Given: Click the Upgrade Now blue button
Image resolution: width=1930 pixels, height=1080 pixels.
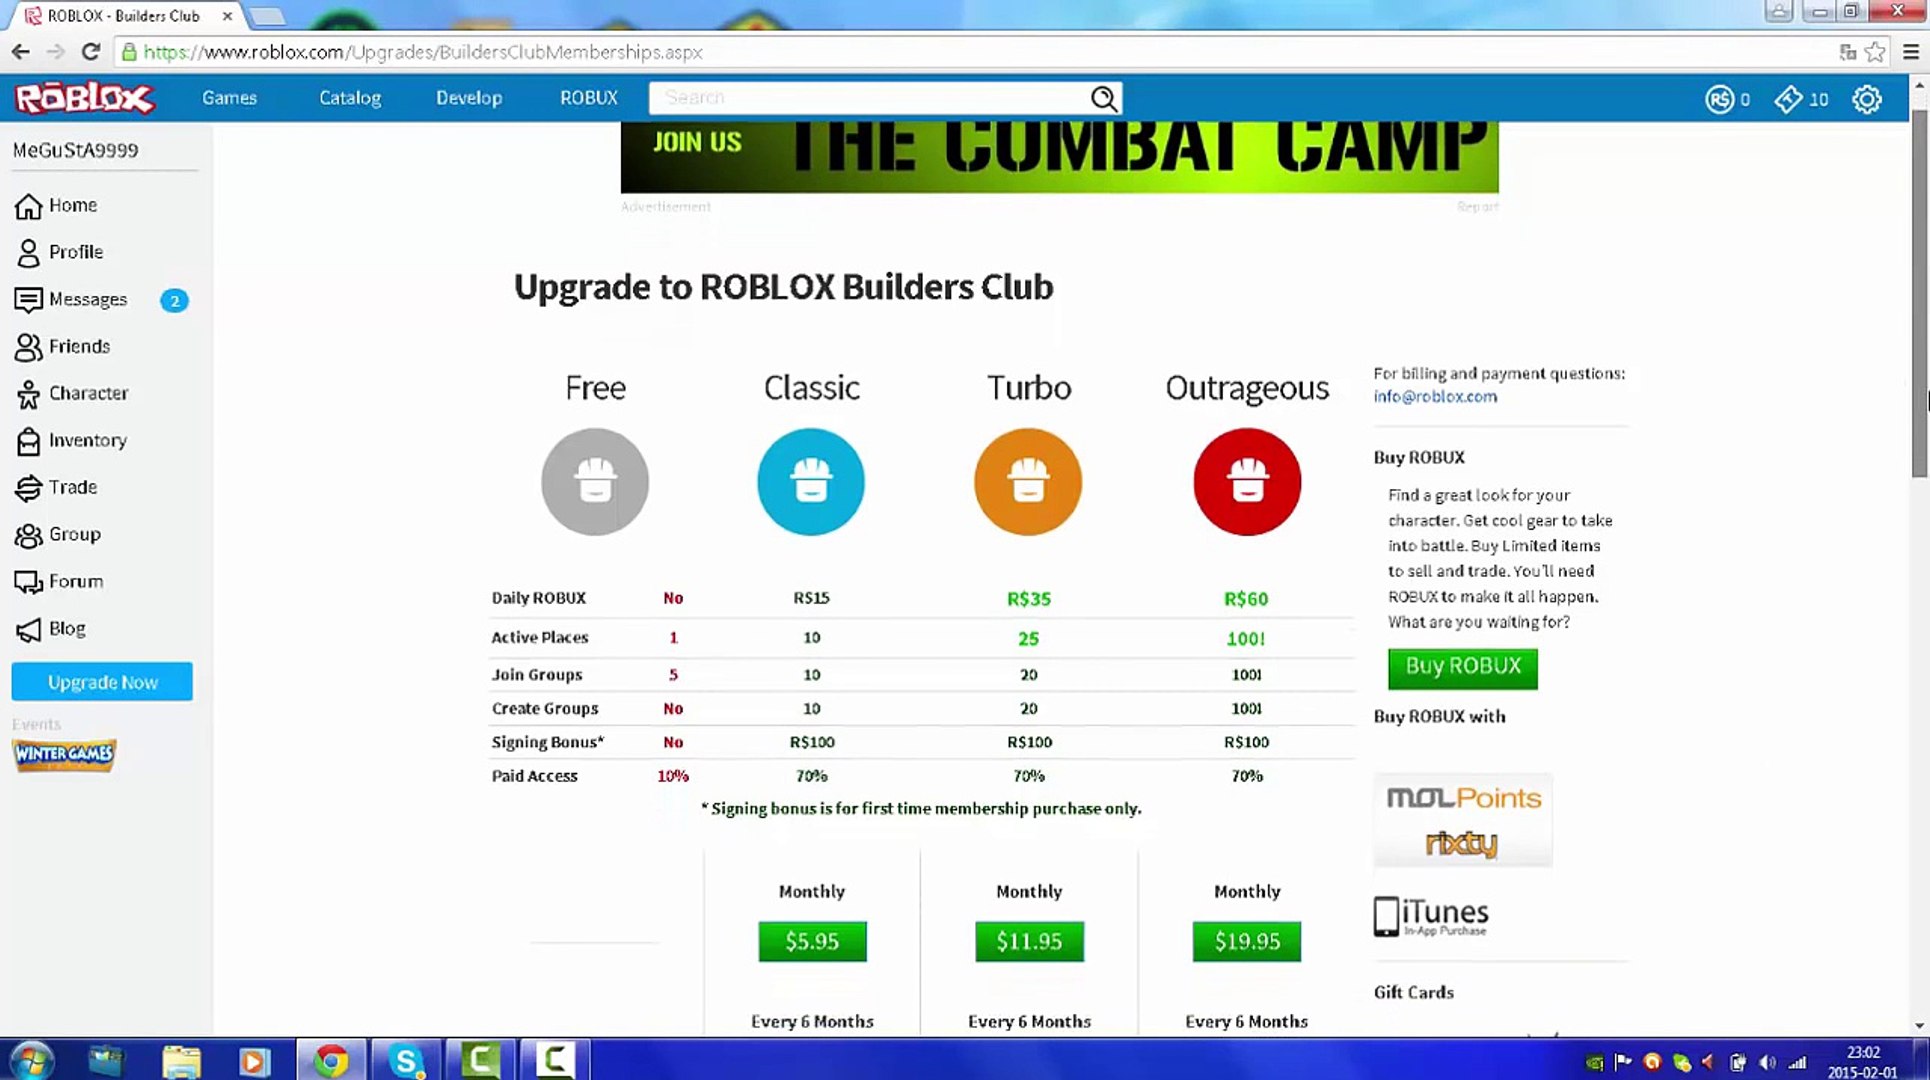Looking at the screenshot, I should coord(102,681).
